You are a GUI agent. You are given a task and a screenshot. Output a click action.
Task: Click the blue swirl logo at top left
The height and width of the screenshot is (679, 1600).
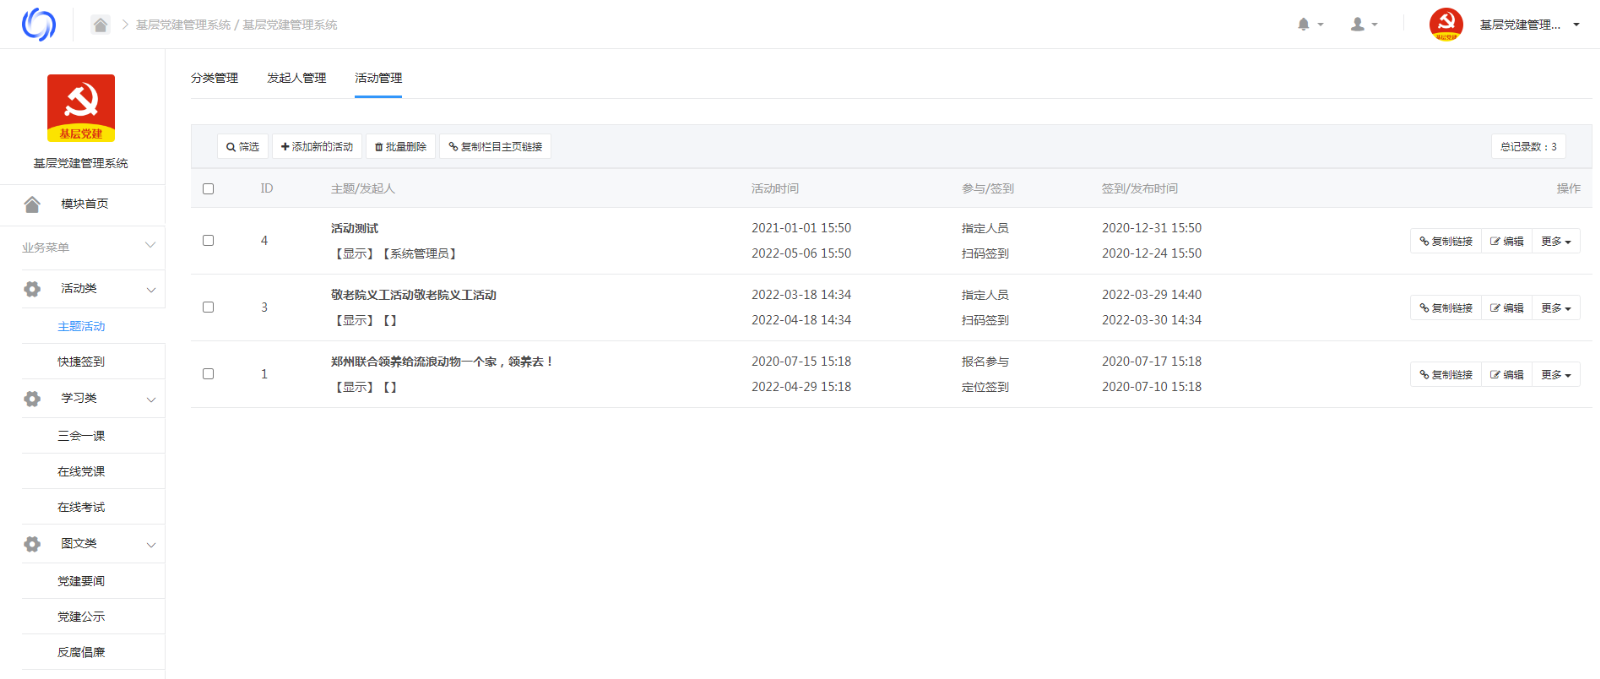(x=39, y=24)
